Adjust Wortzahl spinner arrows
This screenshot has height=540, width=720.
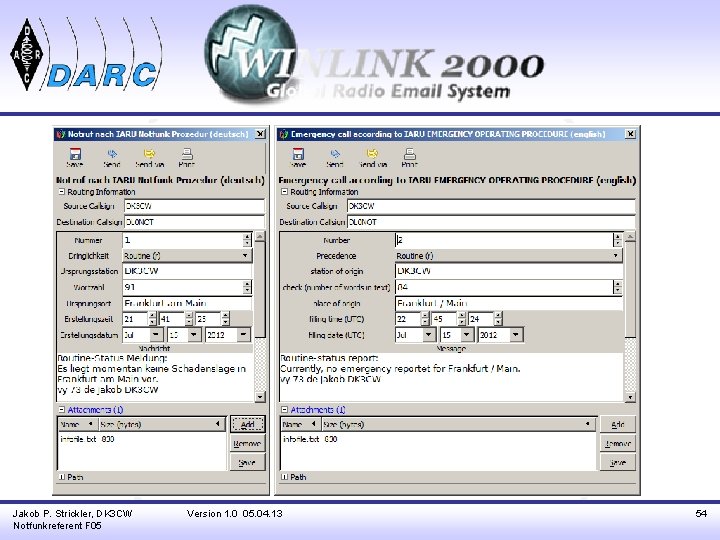247,287
